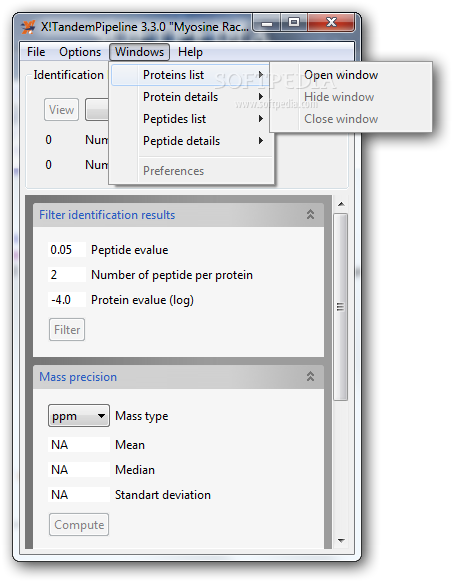The image size is (453, 582).
Task: Click the scrollbar down arrow
Action: point(341,540)
